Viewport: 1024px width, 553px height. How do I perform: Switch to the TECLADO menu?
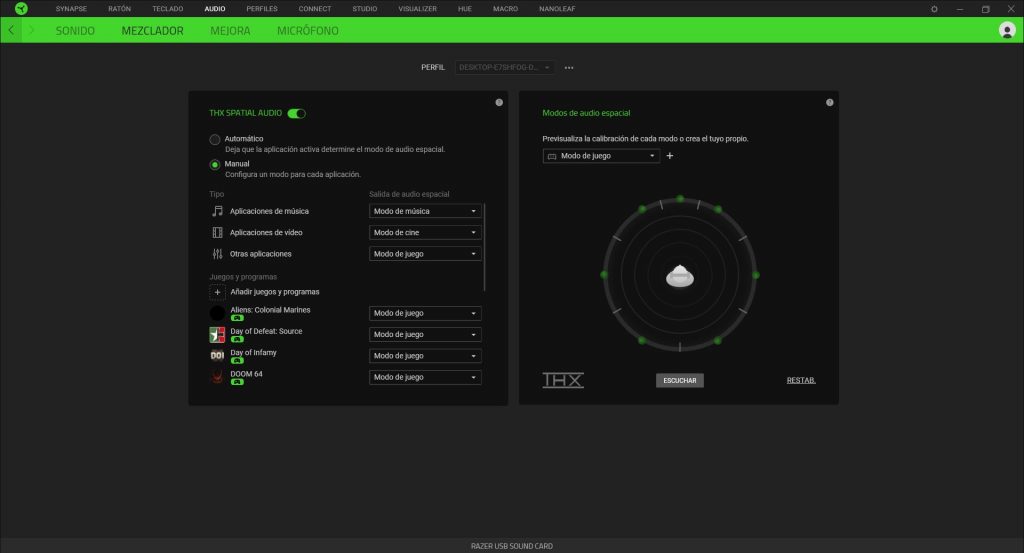pos(168,9)
